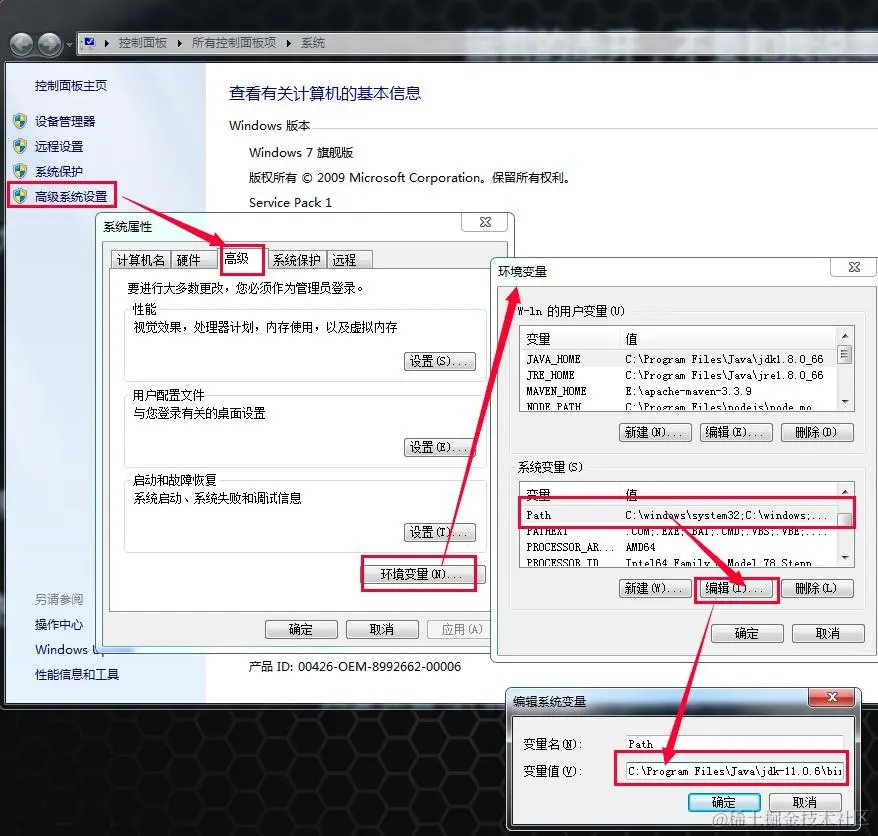Open 操作中心 link
The image size is (878, 836).
[59, 624]
